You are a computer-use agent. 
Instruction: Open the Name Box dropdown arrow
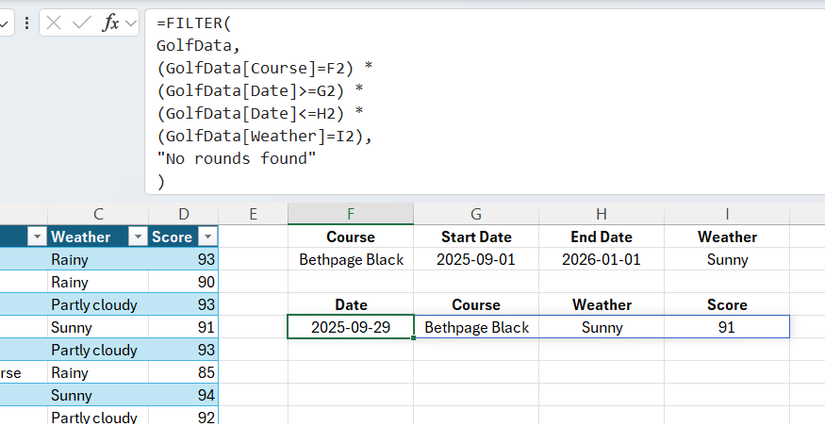4,23
